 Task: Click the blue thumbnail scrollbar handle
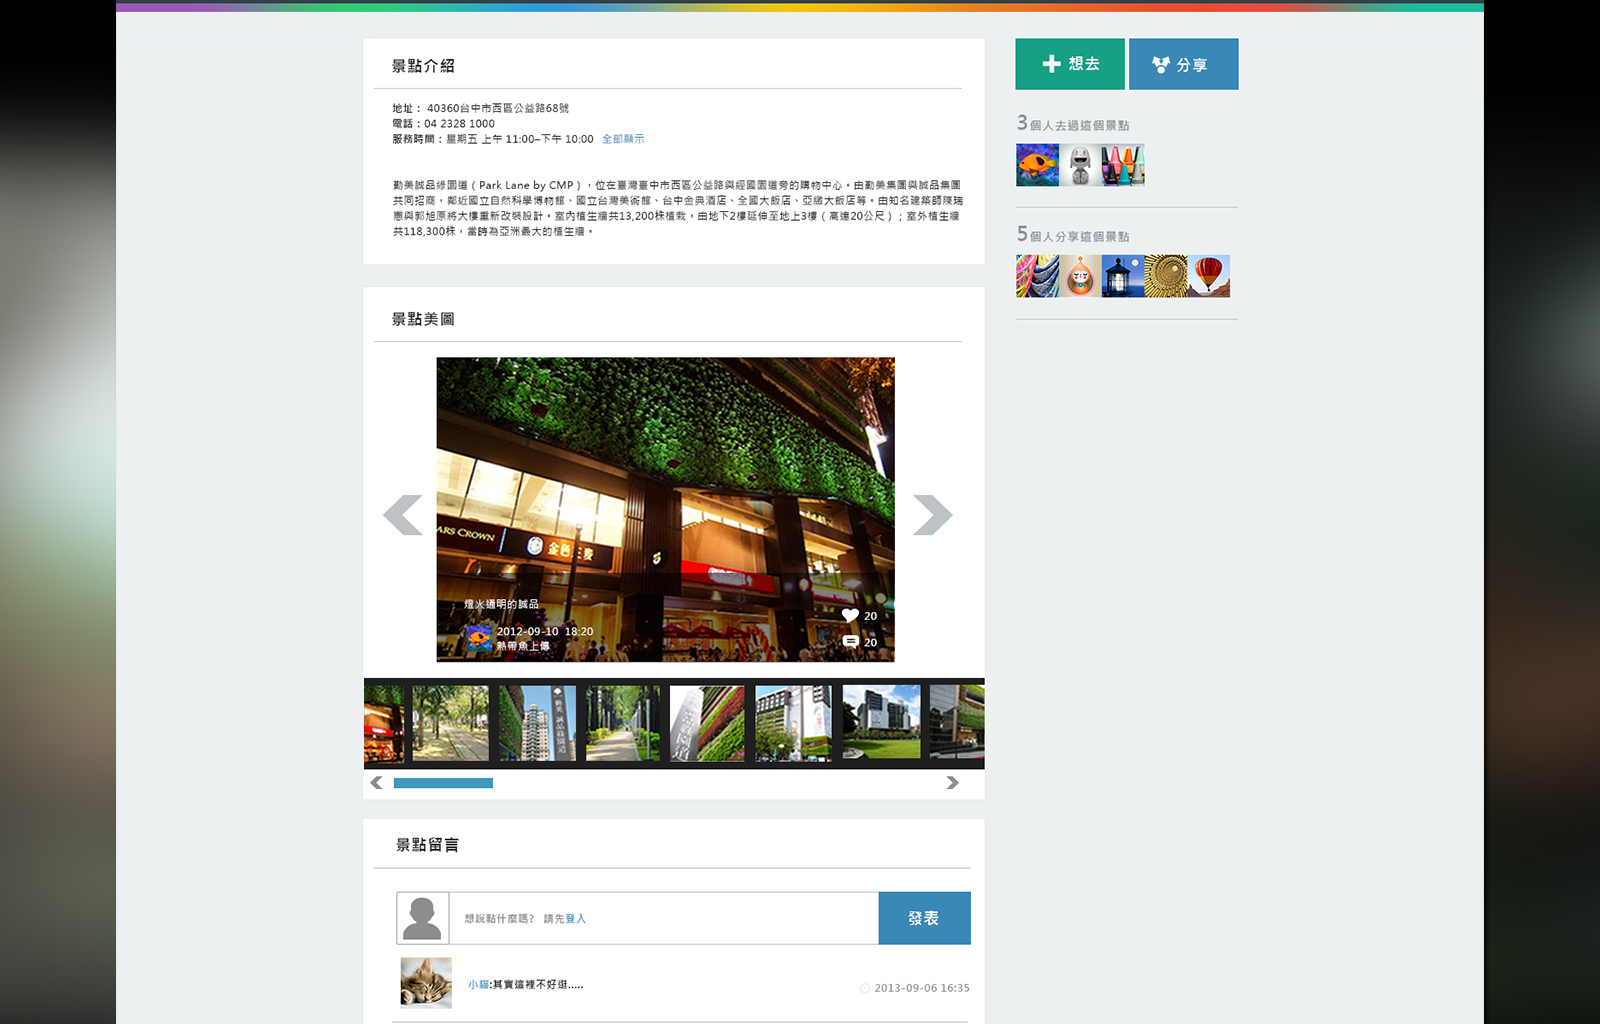pos(443,783)
